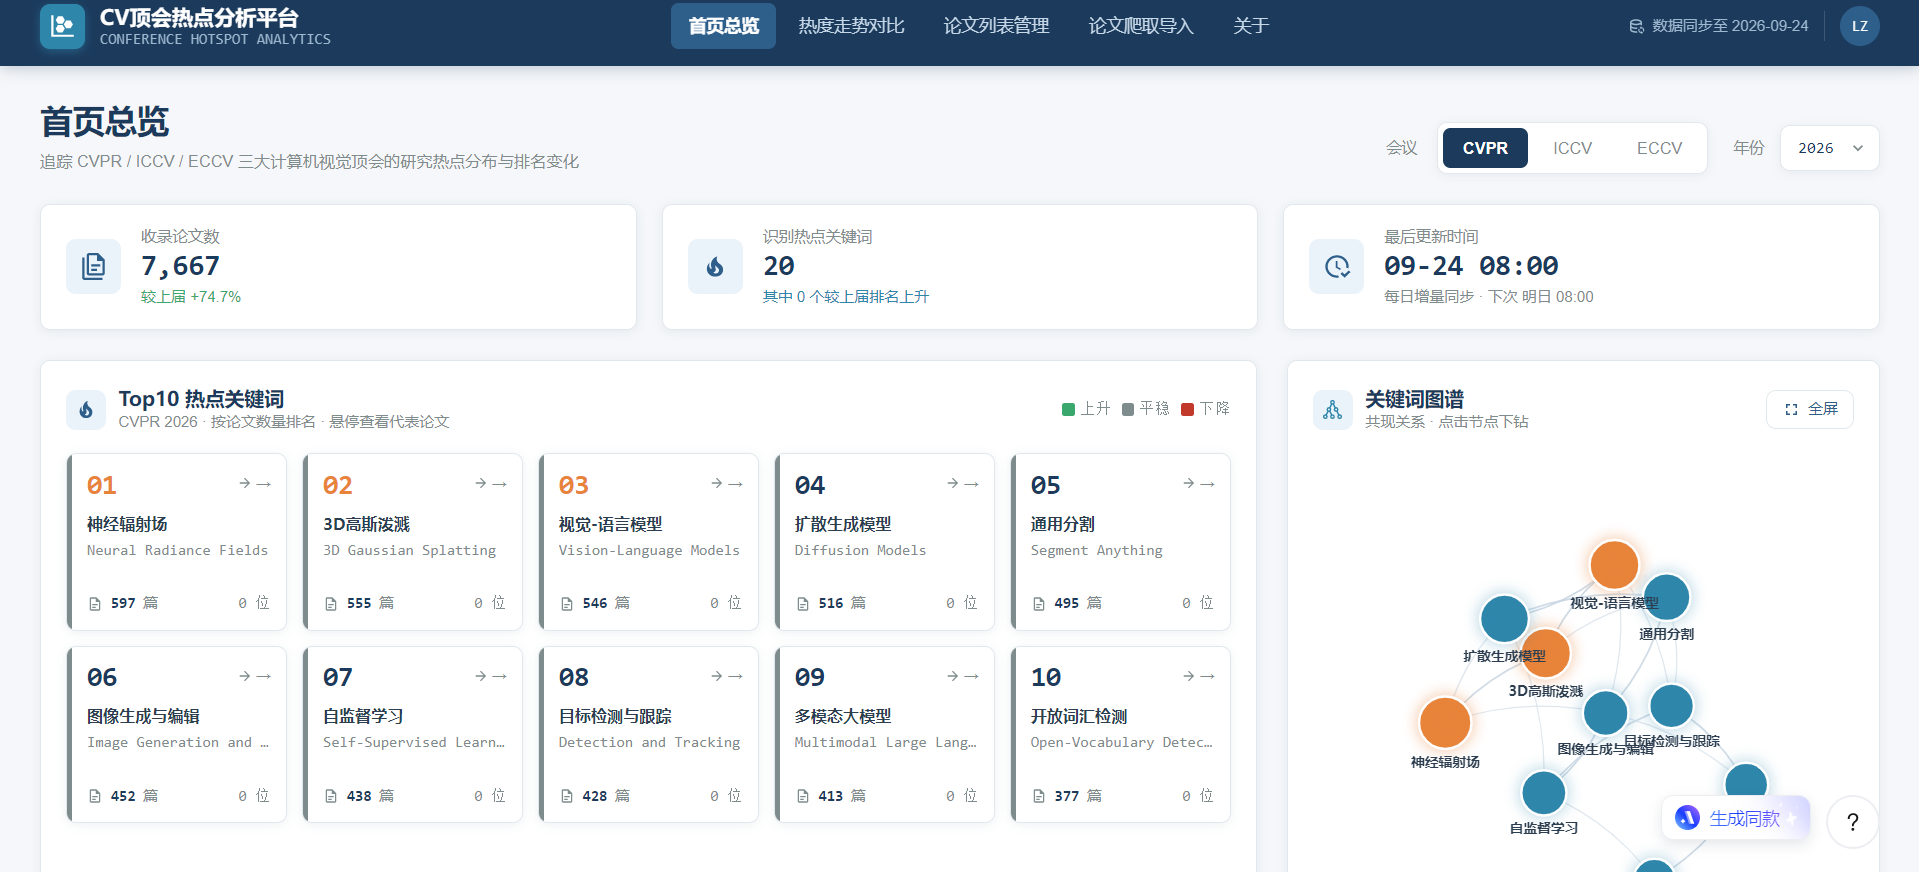Image resolution: width=1919 pixels, height=872 pixels.
Task: Open the 关于 page
Action: (1251, 26)
